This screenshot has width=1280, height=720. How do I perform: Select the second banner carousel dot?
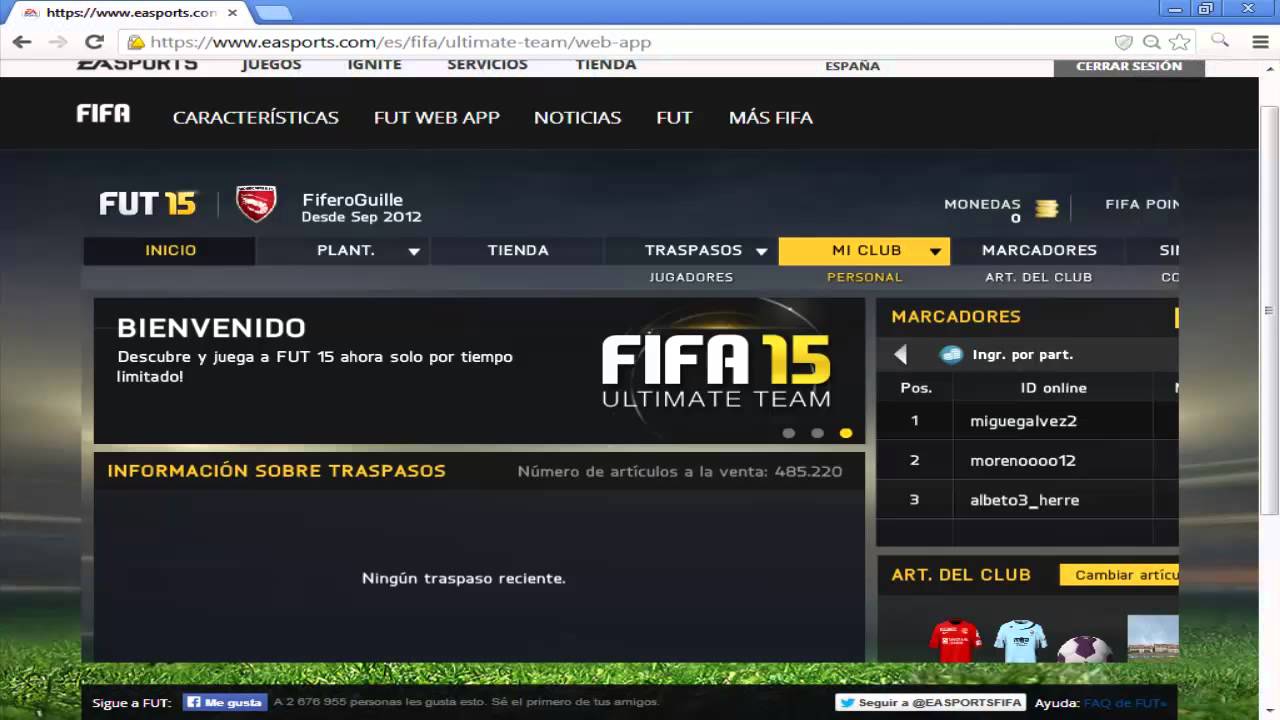tap(817, 433)
